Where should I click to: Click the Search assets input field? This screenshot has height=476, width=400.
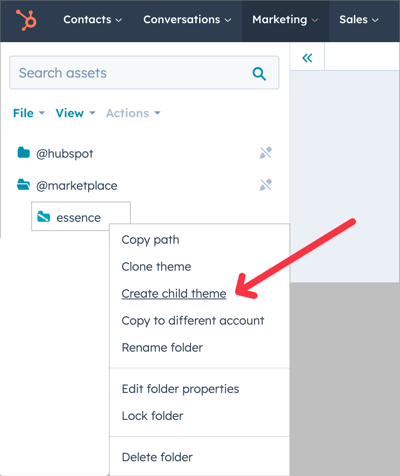144,73
